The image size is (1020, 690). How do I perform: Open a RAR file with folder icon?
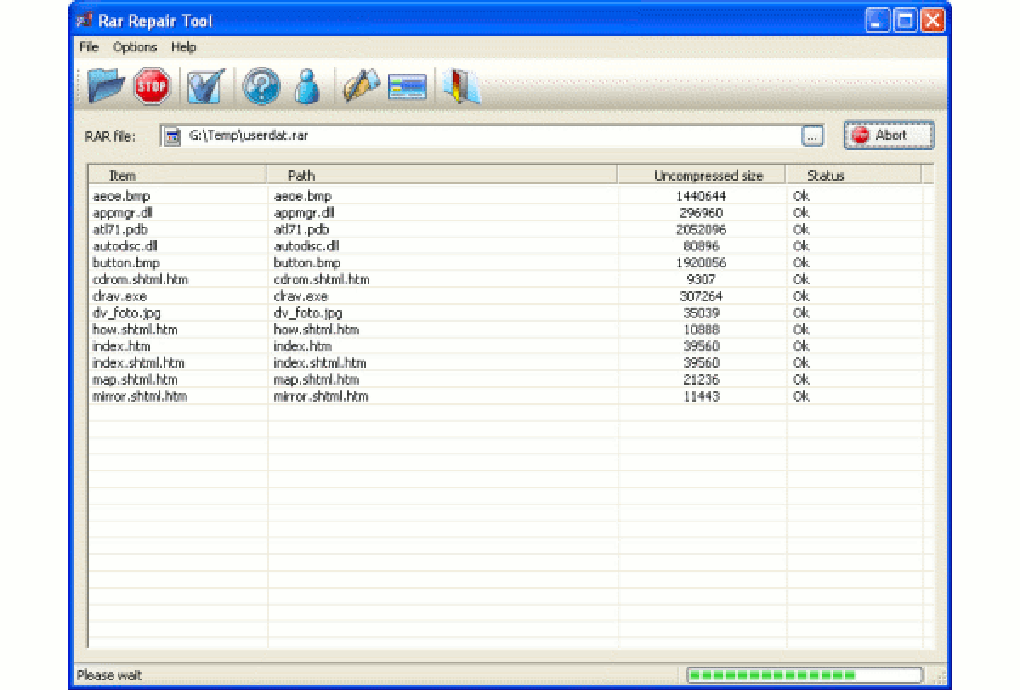(105, 86)
